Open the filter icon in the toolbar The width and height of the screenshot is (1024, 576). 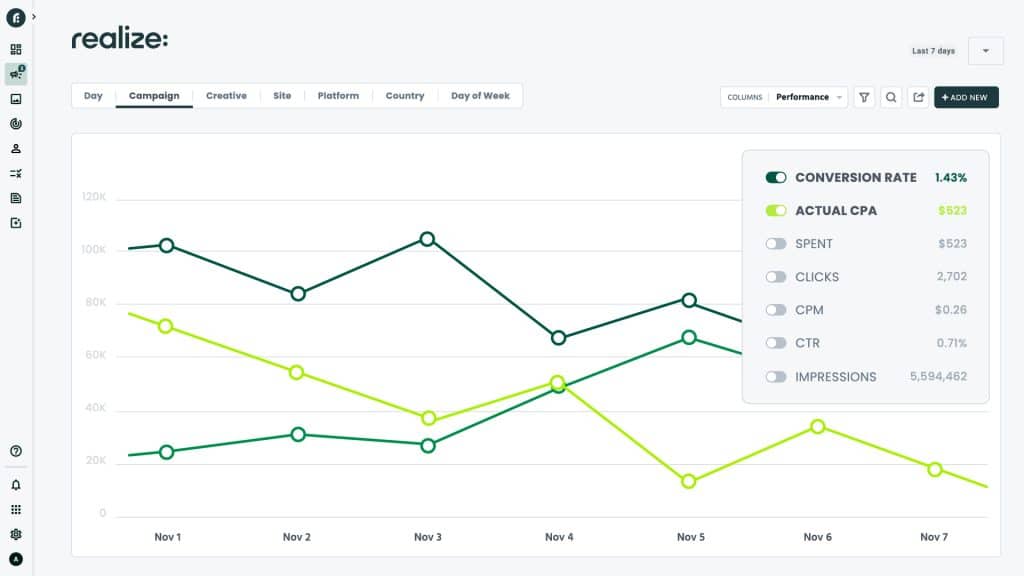tap(864, 97)
